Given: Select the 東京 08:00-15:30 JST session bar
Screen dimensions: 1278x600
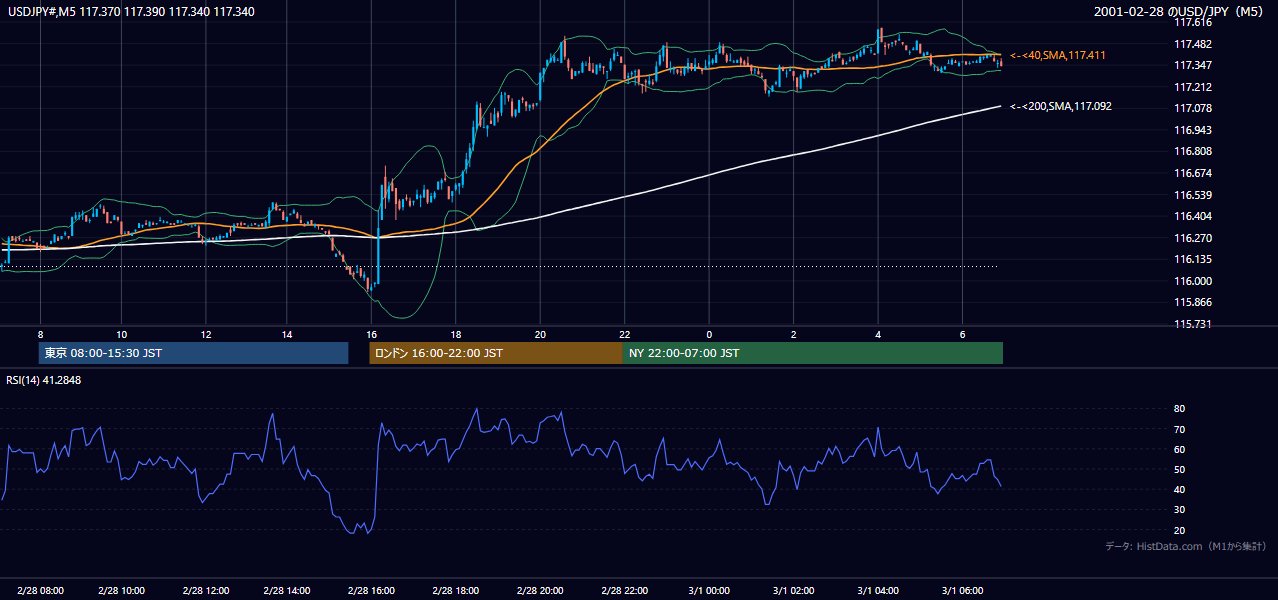Looking at the screenshot, I should pyautogui.click(x=194, y=353).
